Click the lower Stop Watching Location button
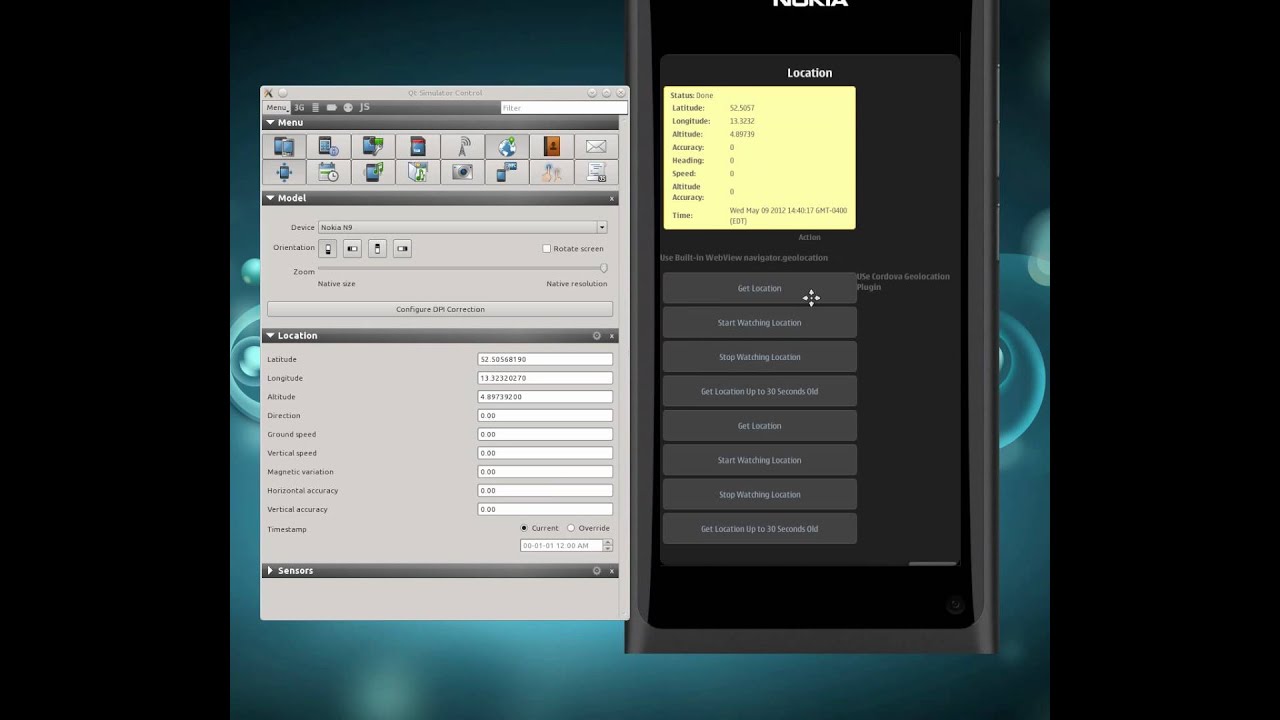The image size is (1280, 720). (759, 494)
